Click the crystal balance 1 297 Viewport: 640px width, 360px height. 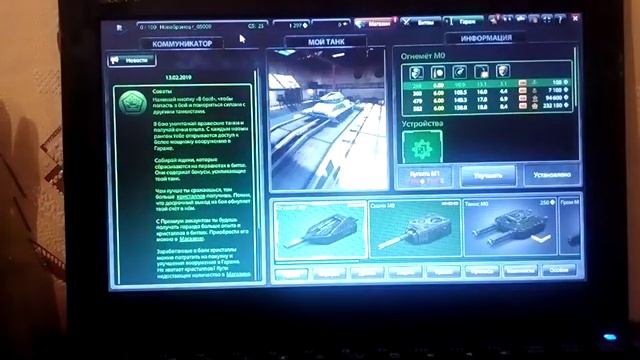point(298,25)
